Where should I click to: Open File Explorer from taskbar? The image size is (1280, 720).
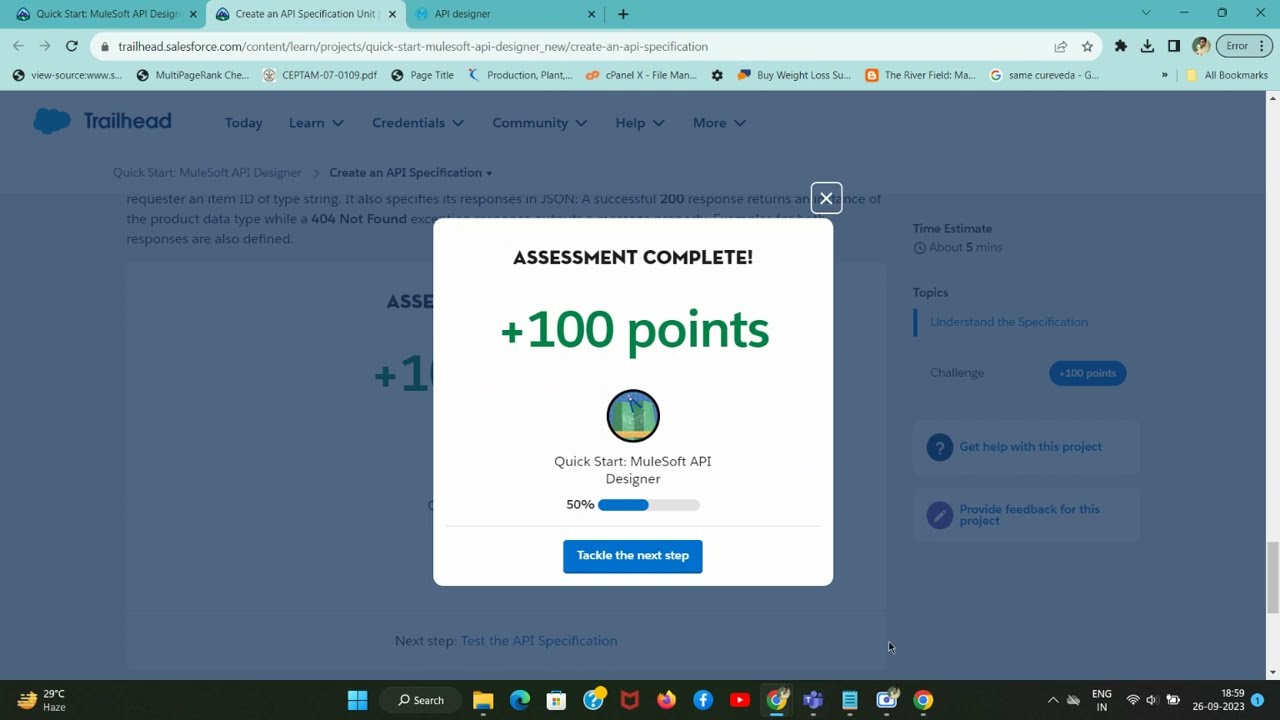coord(483,700)
